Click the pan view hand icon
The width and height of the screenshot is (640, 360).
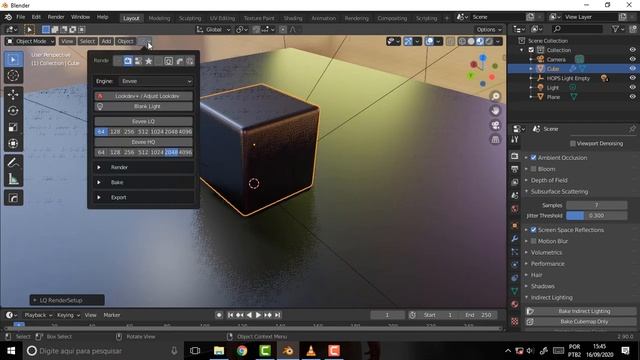click(x=495, y=111)
